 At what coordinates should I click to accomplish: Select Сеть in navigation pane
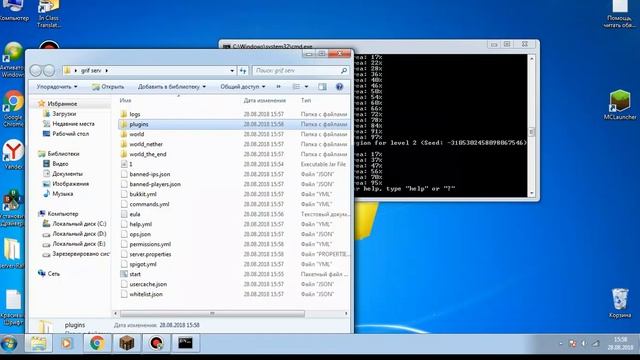pos(53,274)
